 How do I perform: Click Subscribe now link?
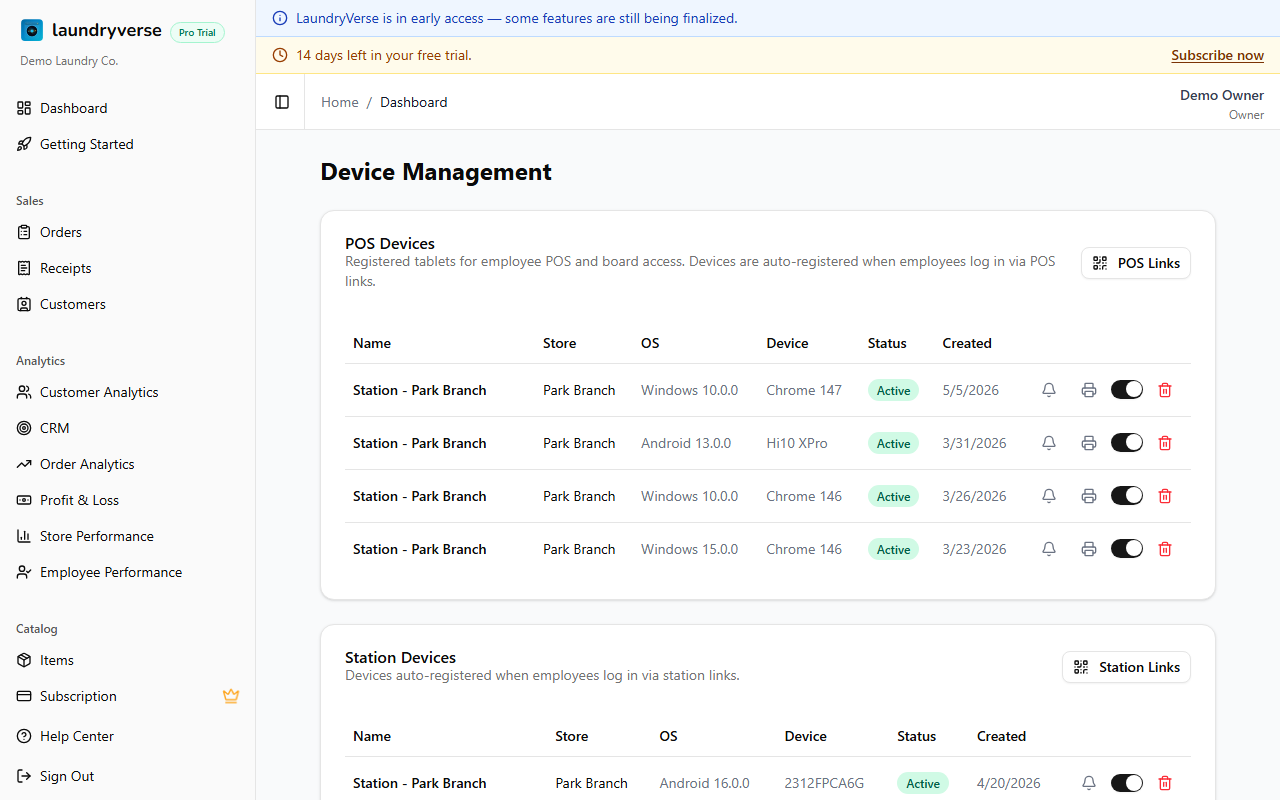tap(1217, 55)
